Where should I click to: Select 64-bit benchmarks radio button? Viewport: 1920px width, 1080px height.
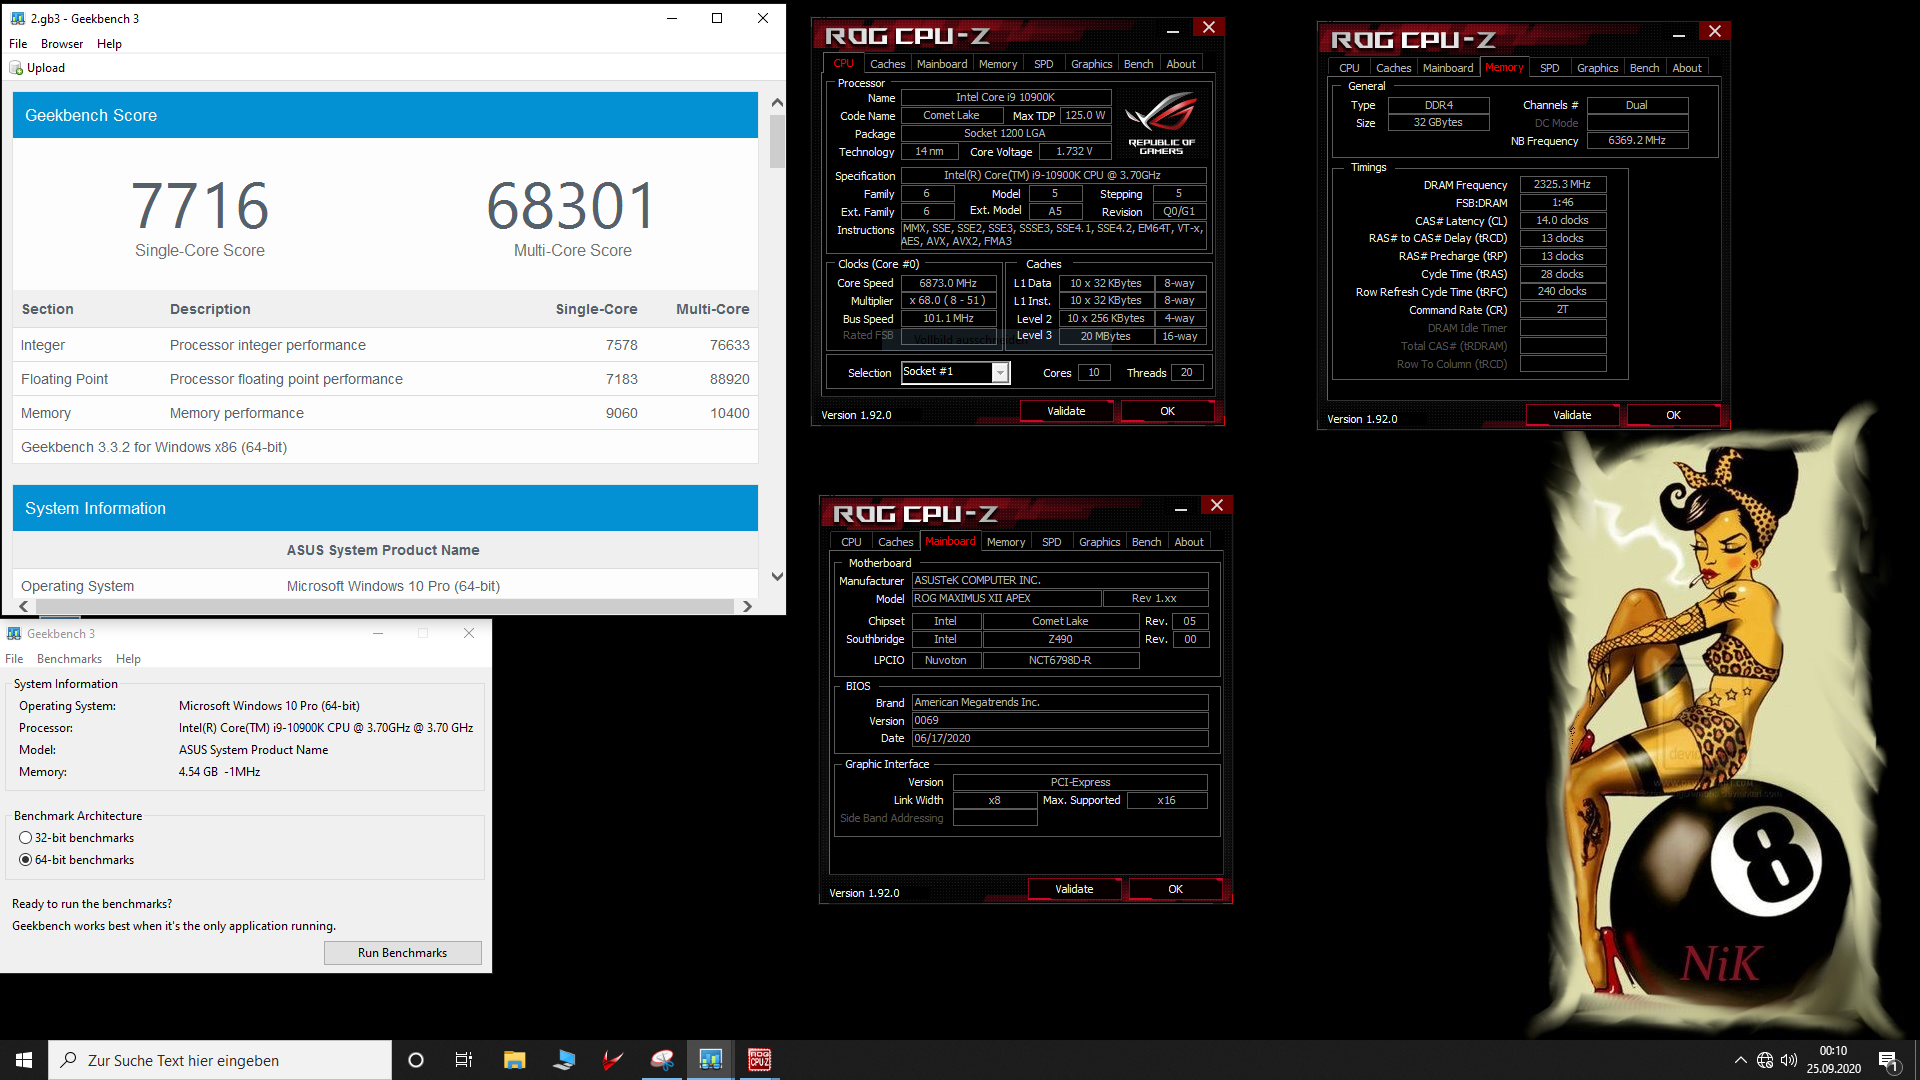26,860
